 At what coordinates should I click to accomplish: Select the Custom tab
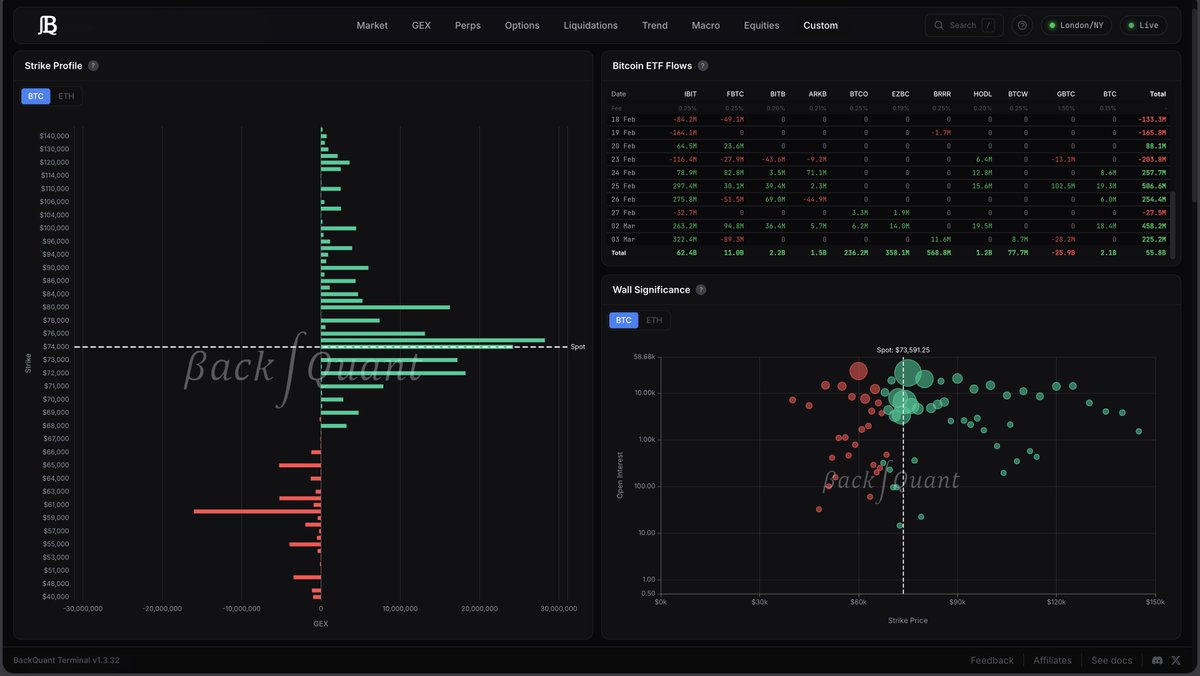pos(821,25)
